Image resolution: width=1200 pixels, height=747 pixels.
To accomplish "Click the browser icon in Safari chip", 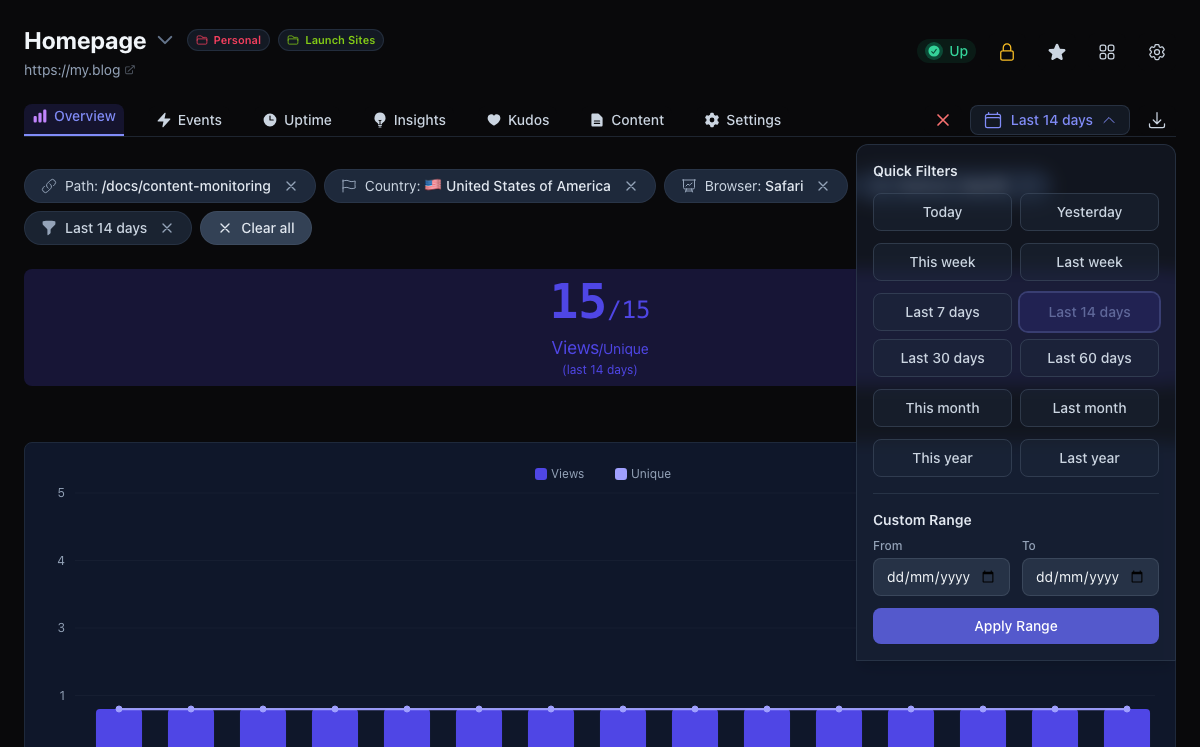I will pyautogui.click(x=689, y=186).
